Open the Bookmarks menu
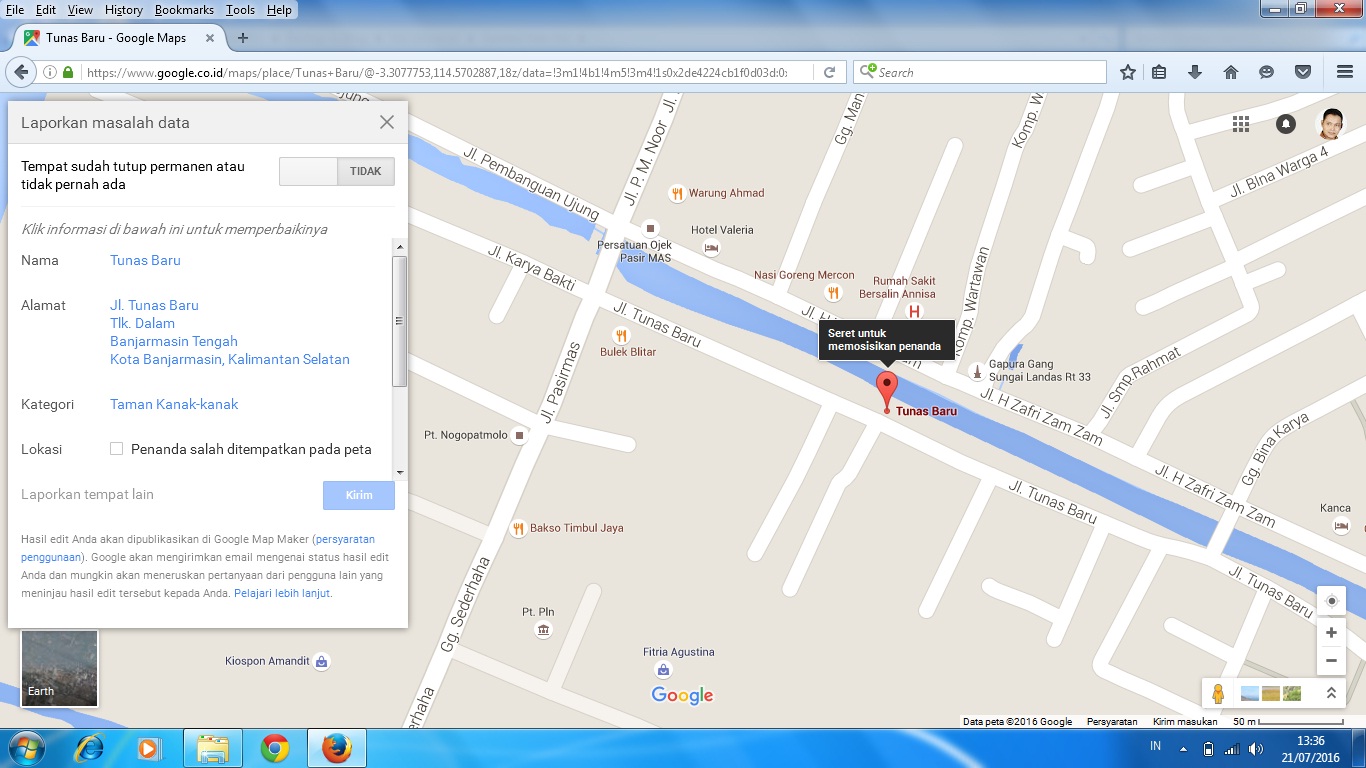Image resolution: width=1366 pixels, height=768 pixels. click(184, 10)
